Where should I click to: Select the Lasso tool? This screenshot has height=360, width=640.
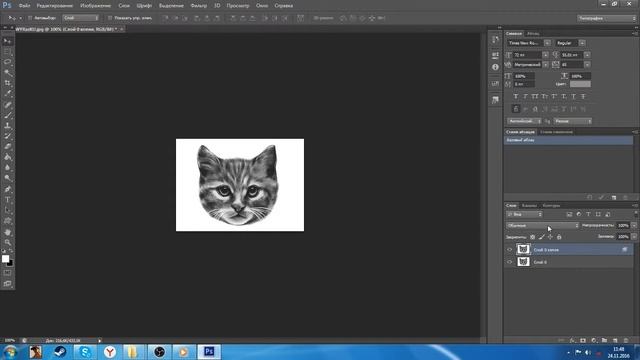point(7,62)
